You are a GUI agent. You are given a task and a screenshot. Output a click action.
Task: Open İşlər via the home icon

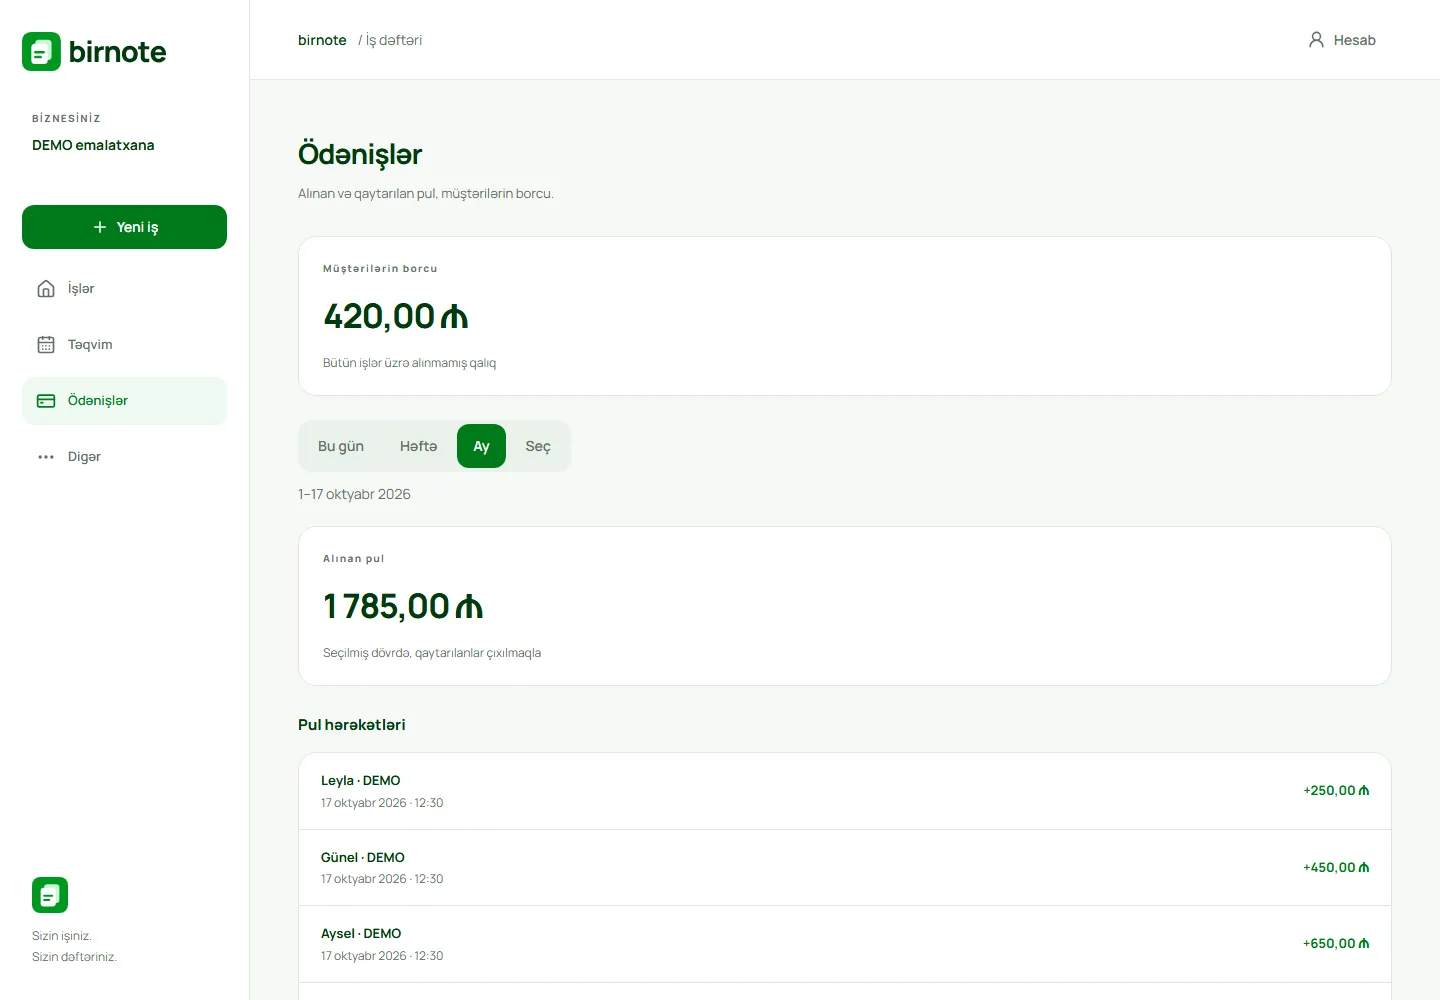(46, 289)
